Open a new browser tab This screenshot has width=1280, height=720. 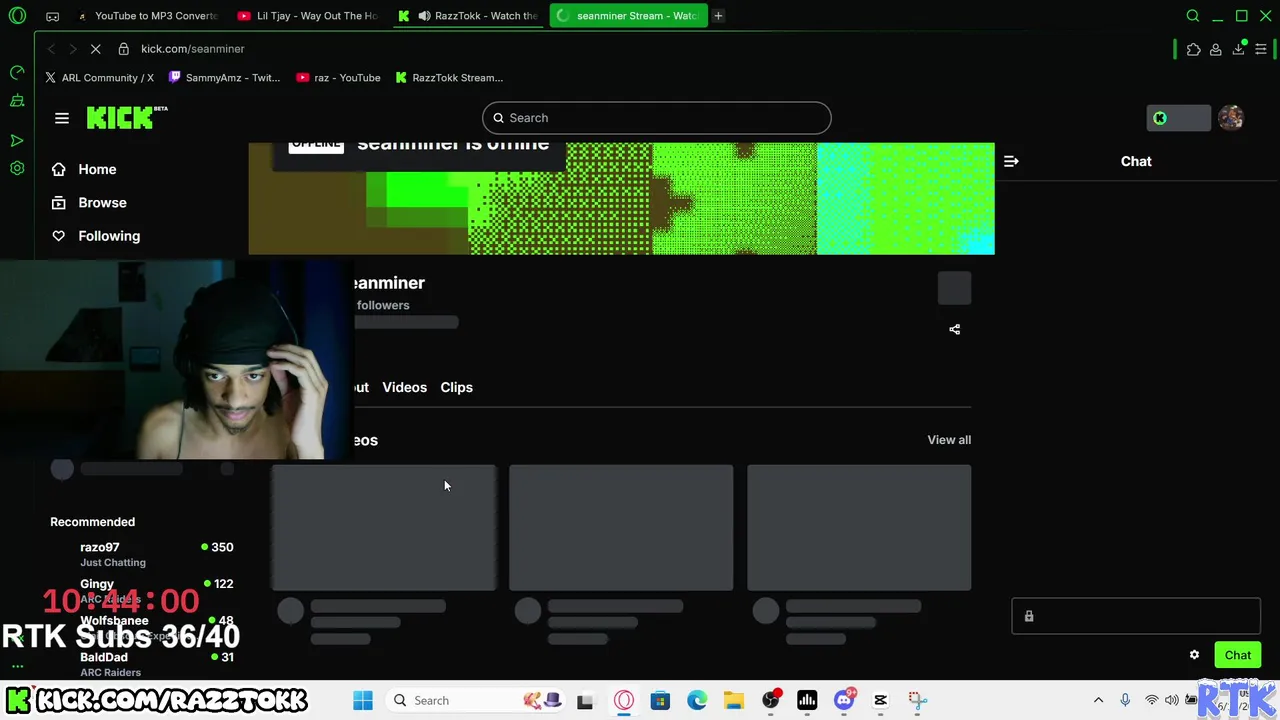point(718,16)
